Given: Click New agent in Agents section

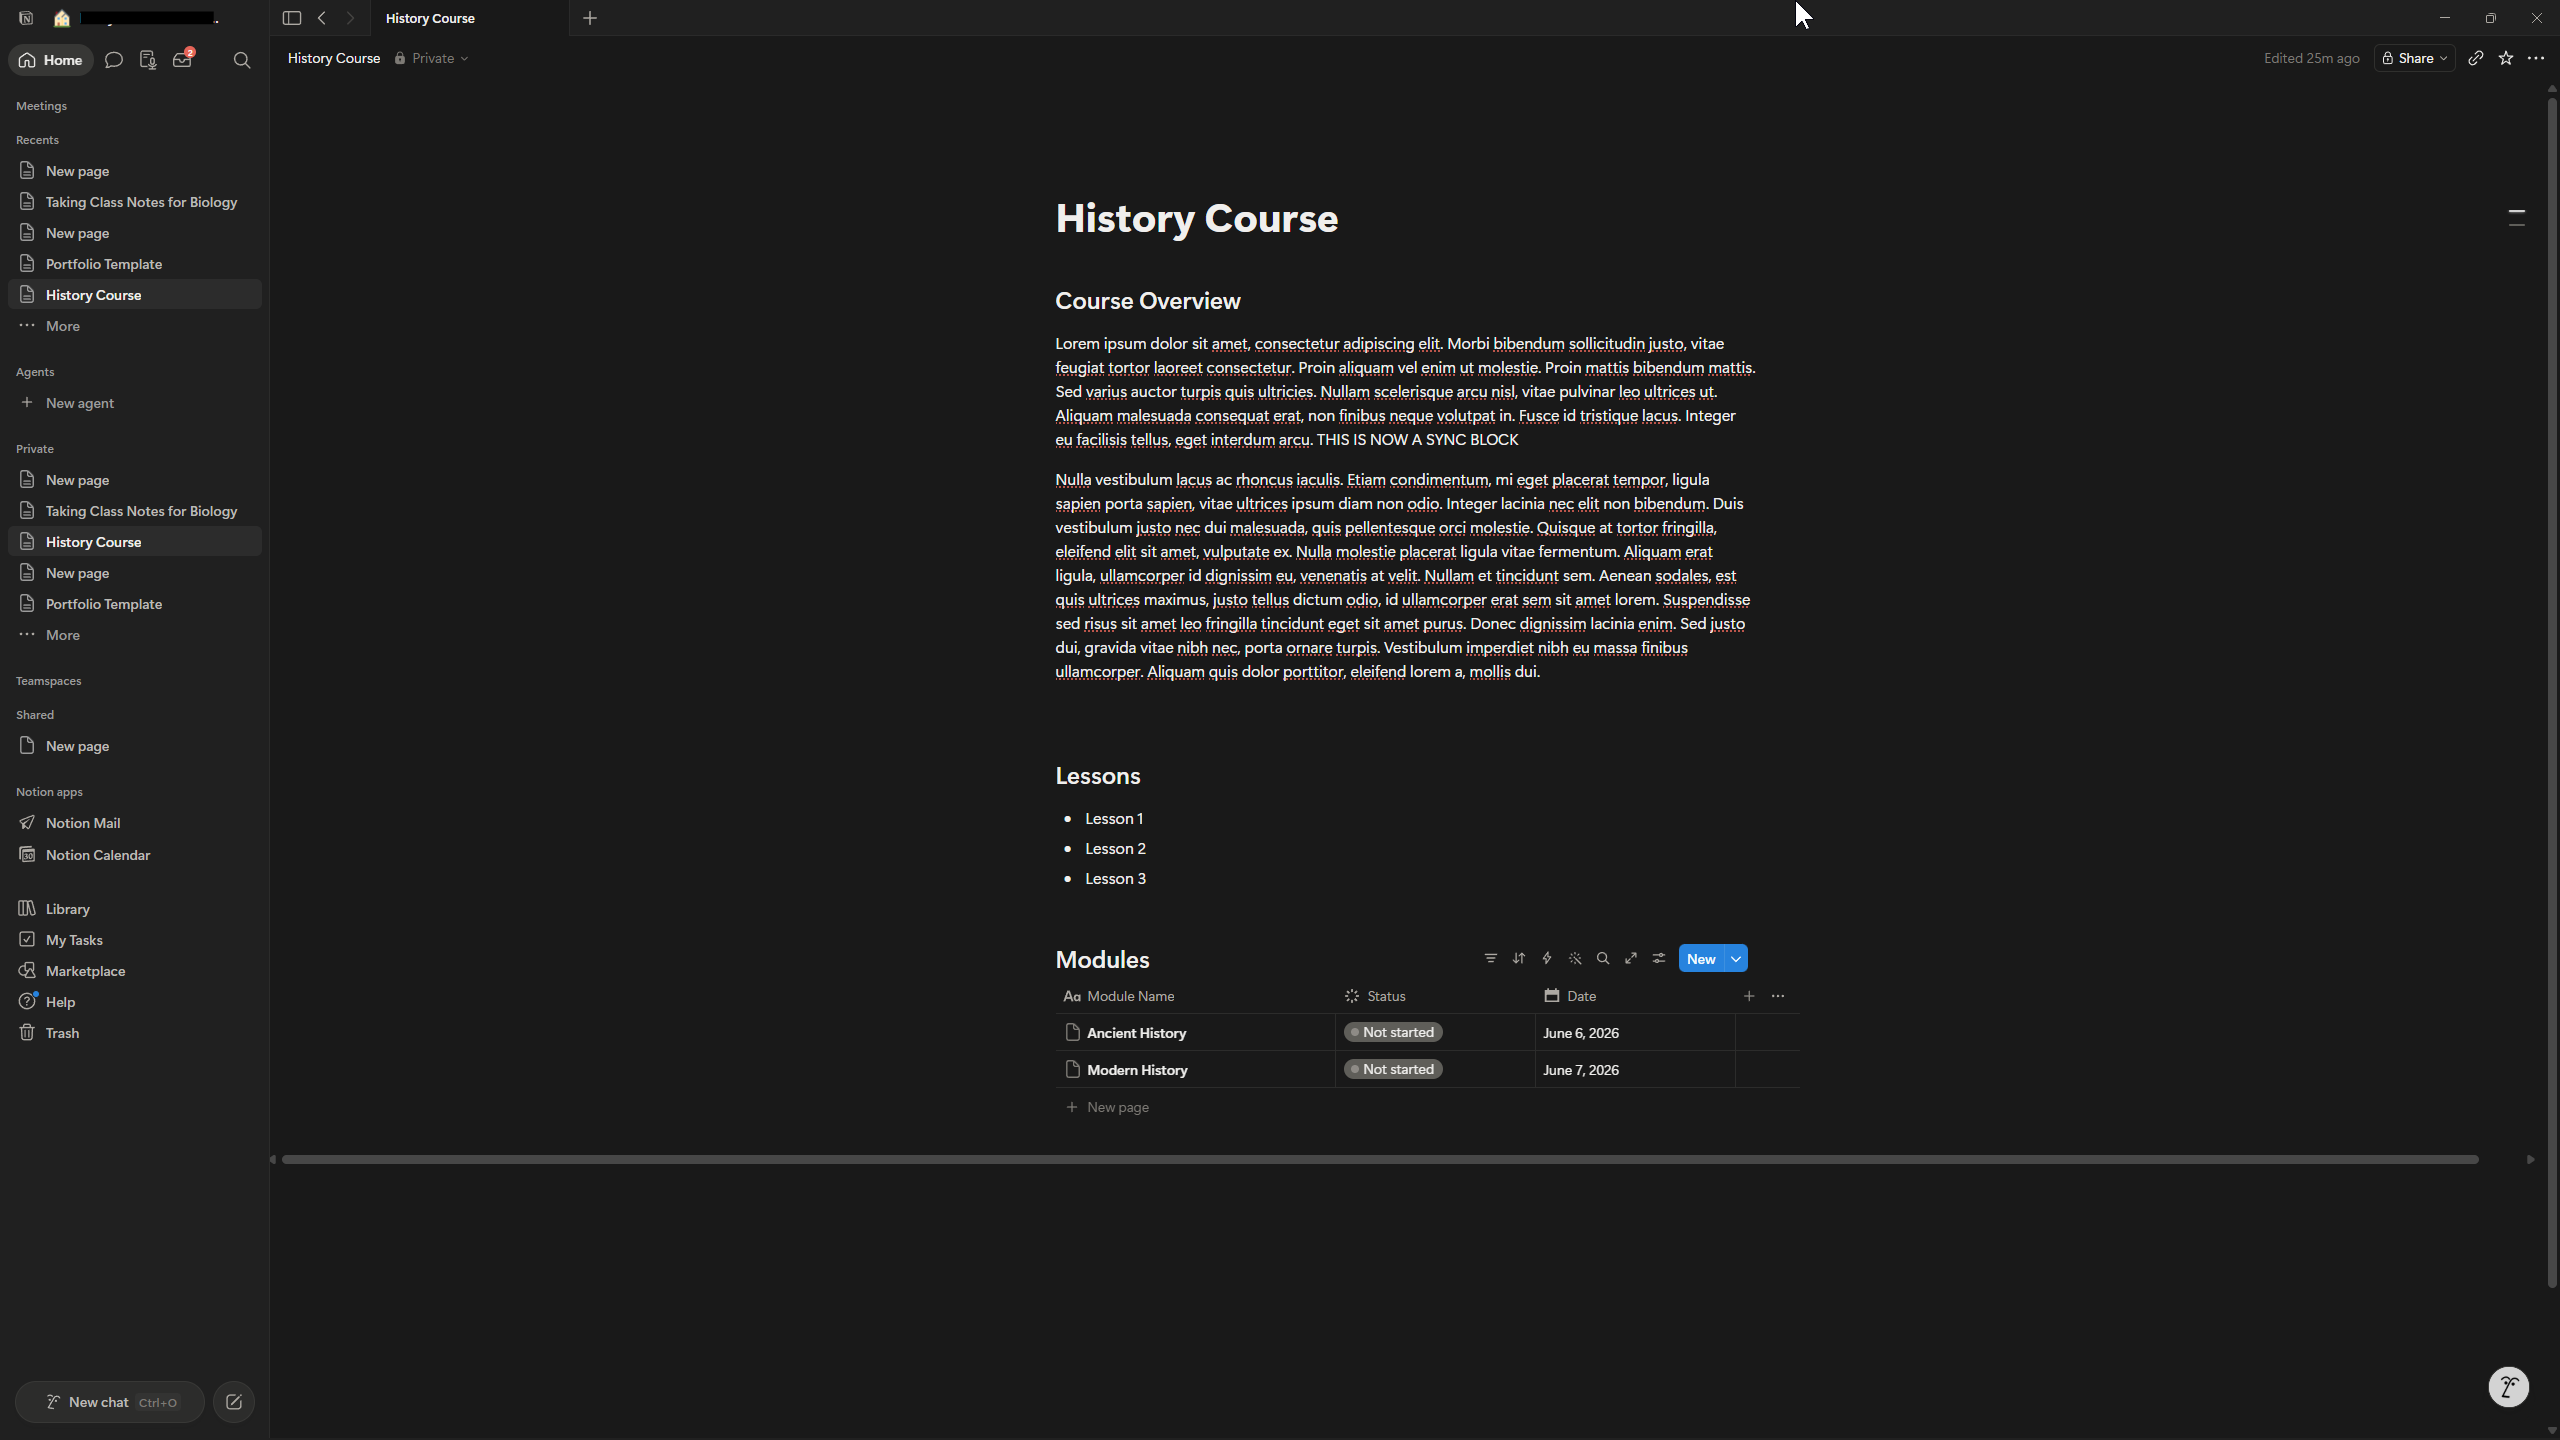Looking at the screenshot, I should [x=135, y=403].
